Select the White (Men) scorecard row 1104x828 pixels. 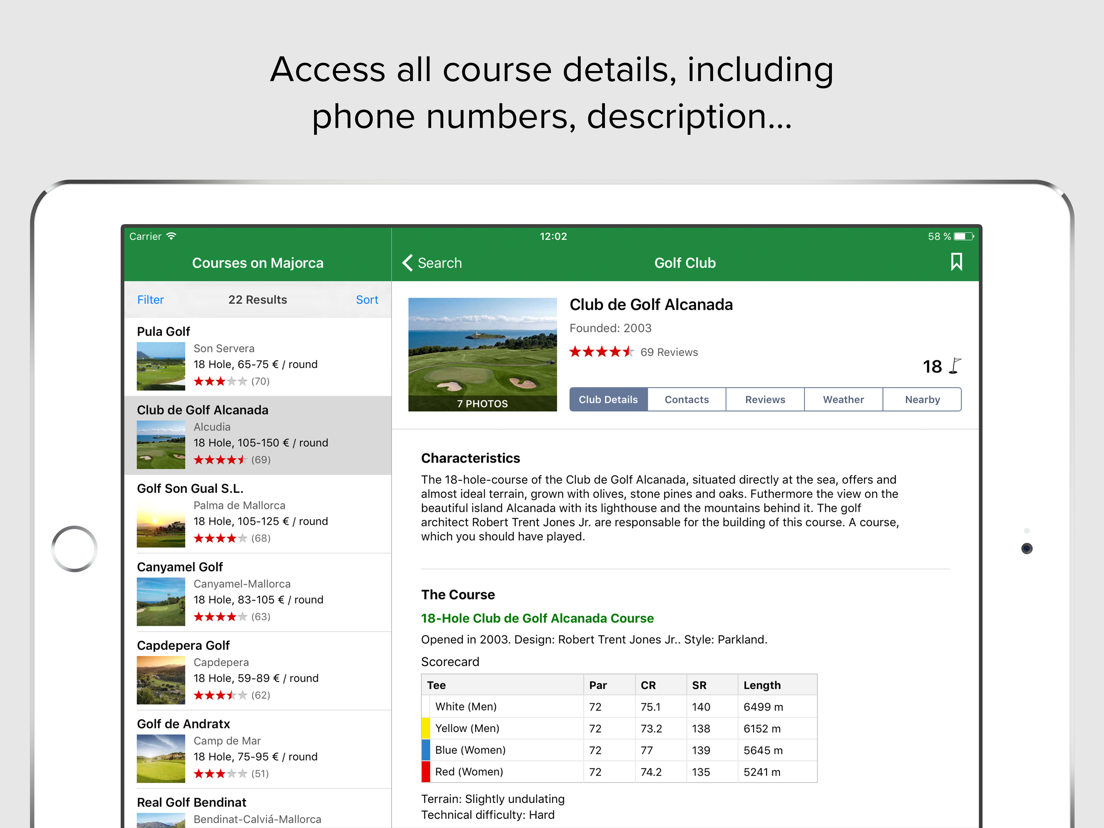click(619, 706)
